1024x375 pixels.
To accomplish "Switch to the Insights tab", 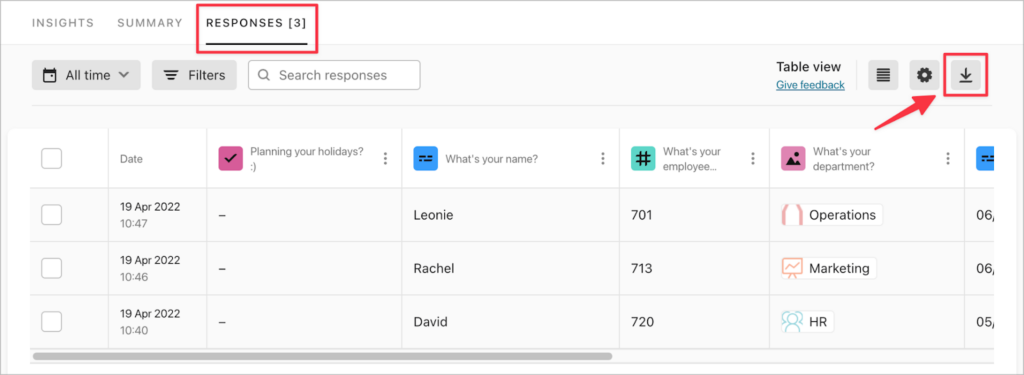I will click(63, 23).
